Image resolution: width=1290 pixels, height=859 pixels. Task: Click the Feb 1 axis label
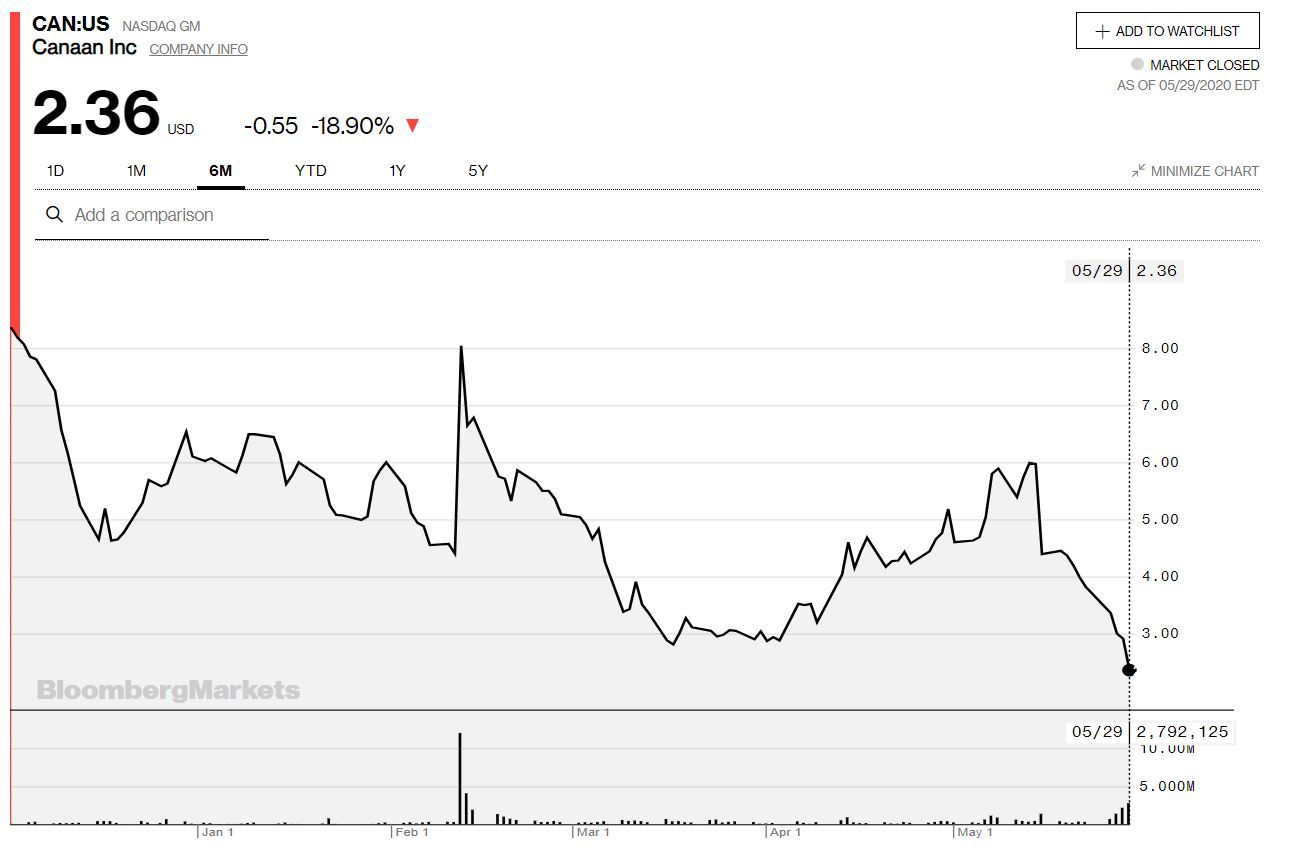point(412,832)
